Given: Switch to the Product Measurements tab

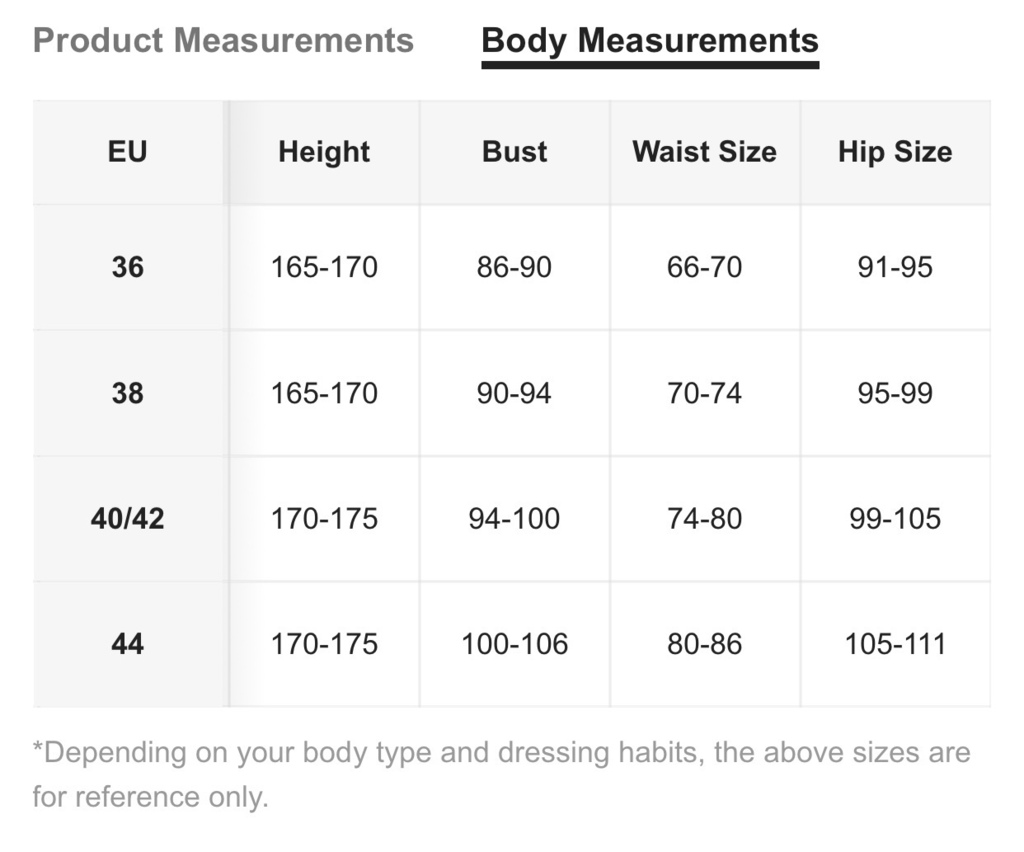Looking at the screenshot, I should tap(223, 40).
